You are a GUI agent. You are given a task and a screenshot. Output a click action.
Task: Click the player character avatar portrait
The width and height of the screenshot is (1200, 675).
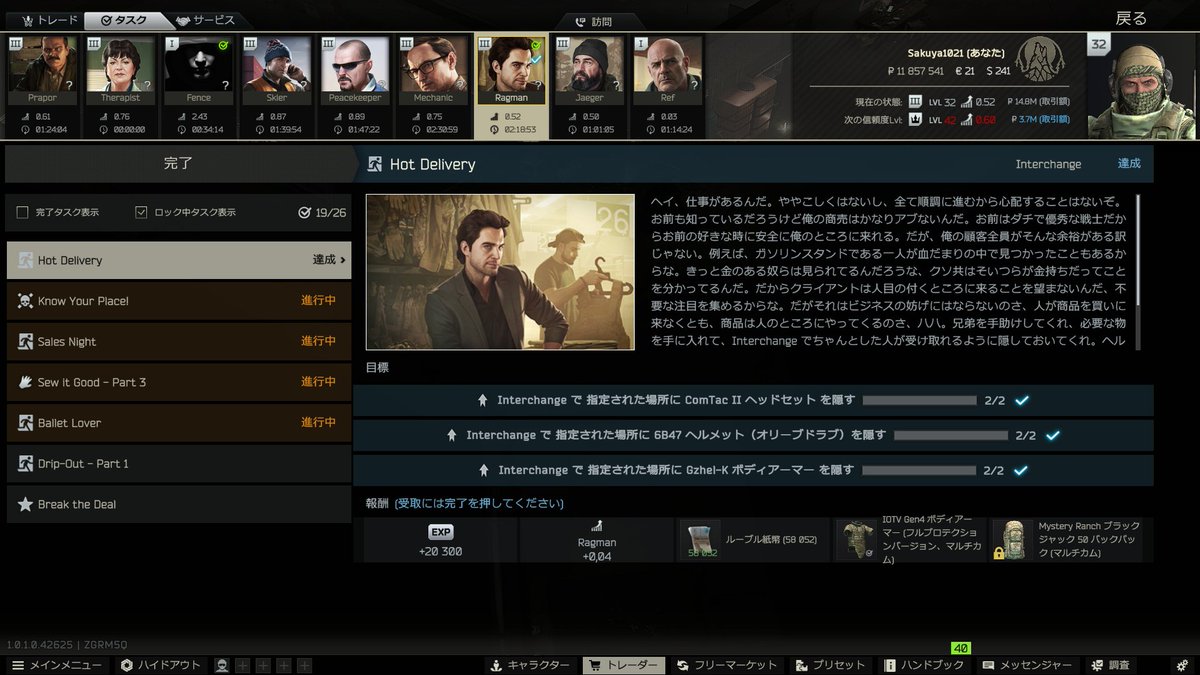tap(1140, 86)
